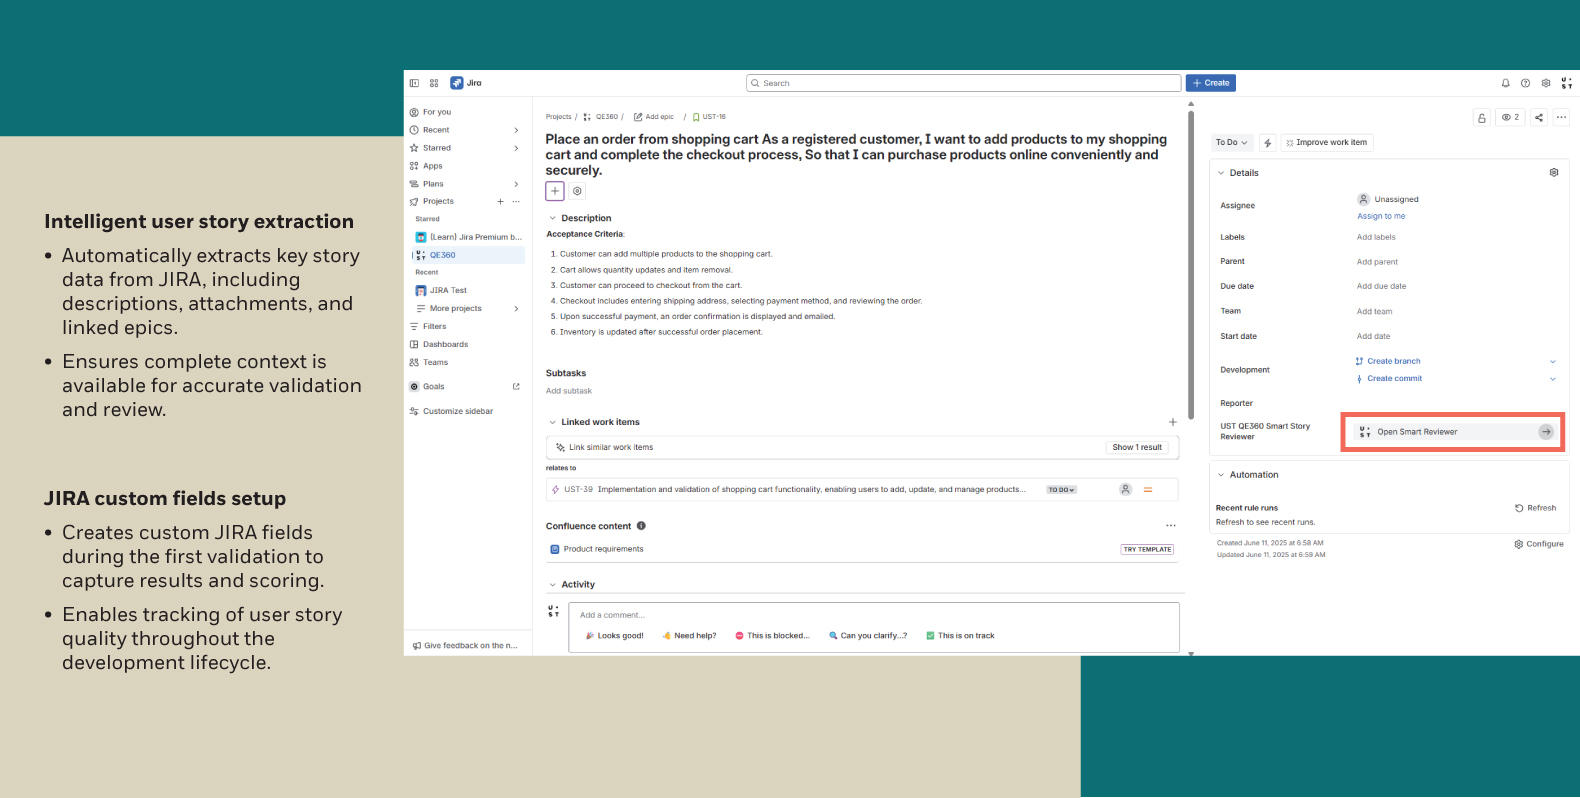Click the assignee avatar on UST-39 row
Viewport: 1580px width, 798px height.
tap(1125, 490)
